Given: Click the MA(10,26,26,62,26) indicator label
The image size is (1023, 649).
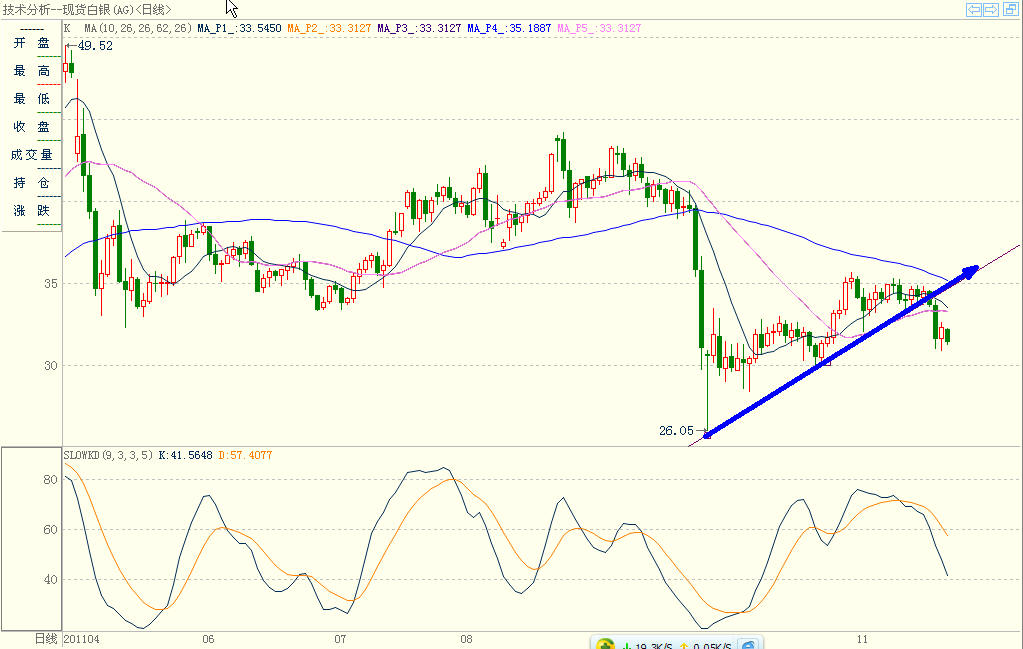Looking at the screenshot, I should [x=138, y=28].
